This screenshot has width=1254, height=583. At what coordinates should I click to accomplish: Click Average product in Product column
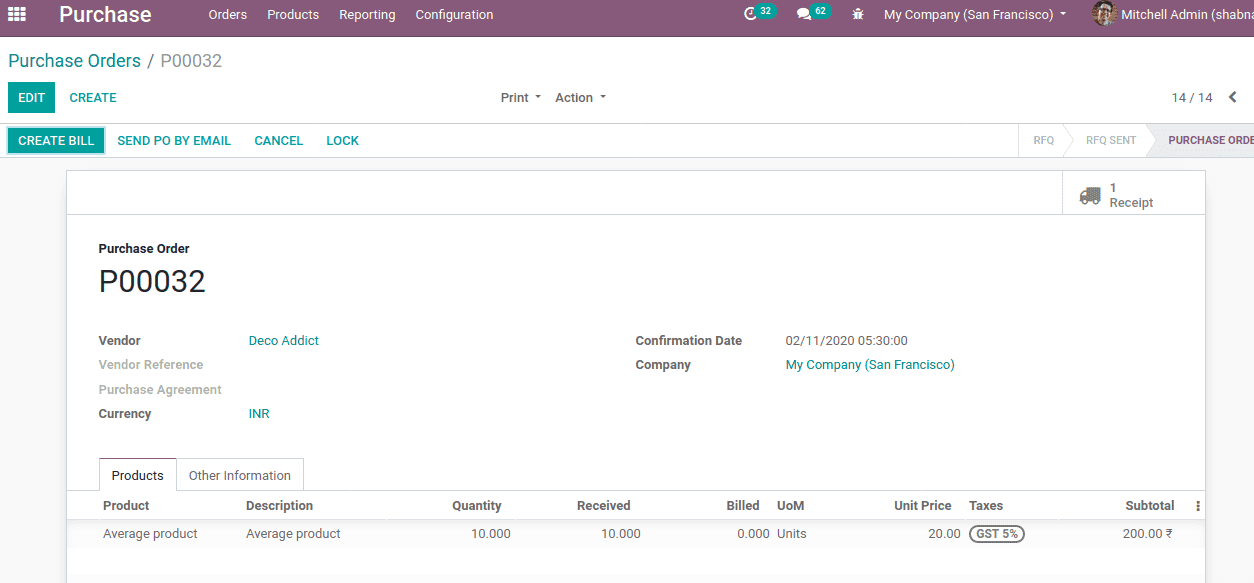point(151,534)
